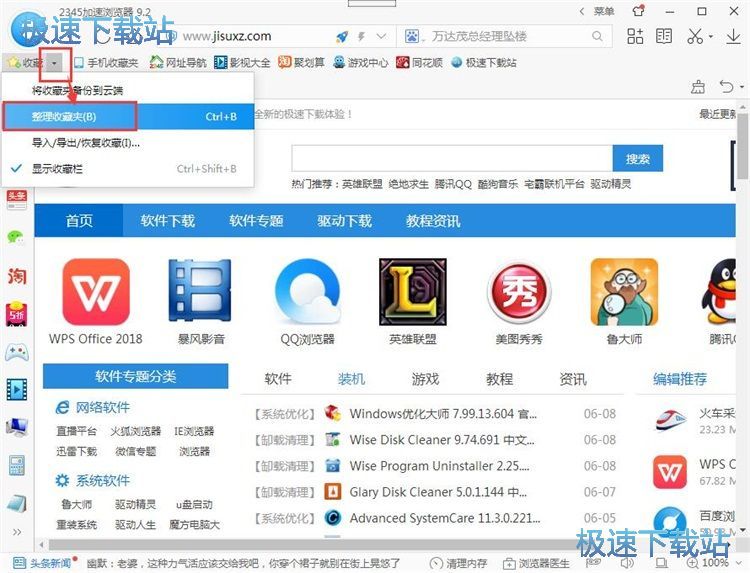Open 腾讯QQ hot recommendation link
Screen dimensions: 750x573
(x=453, y=184)
